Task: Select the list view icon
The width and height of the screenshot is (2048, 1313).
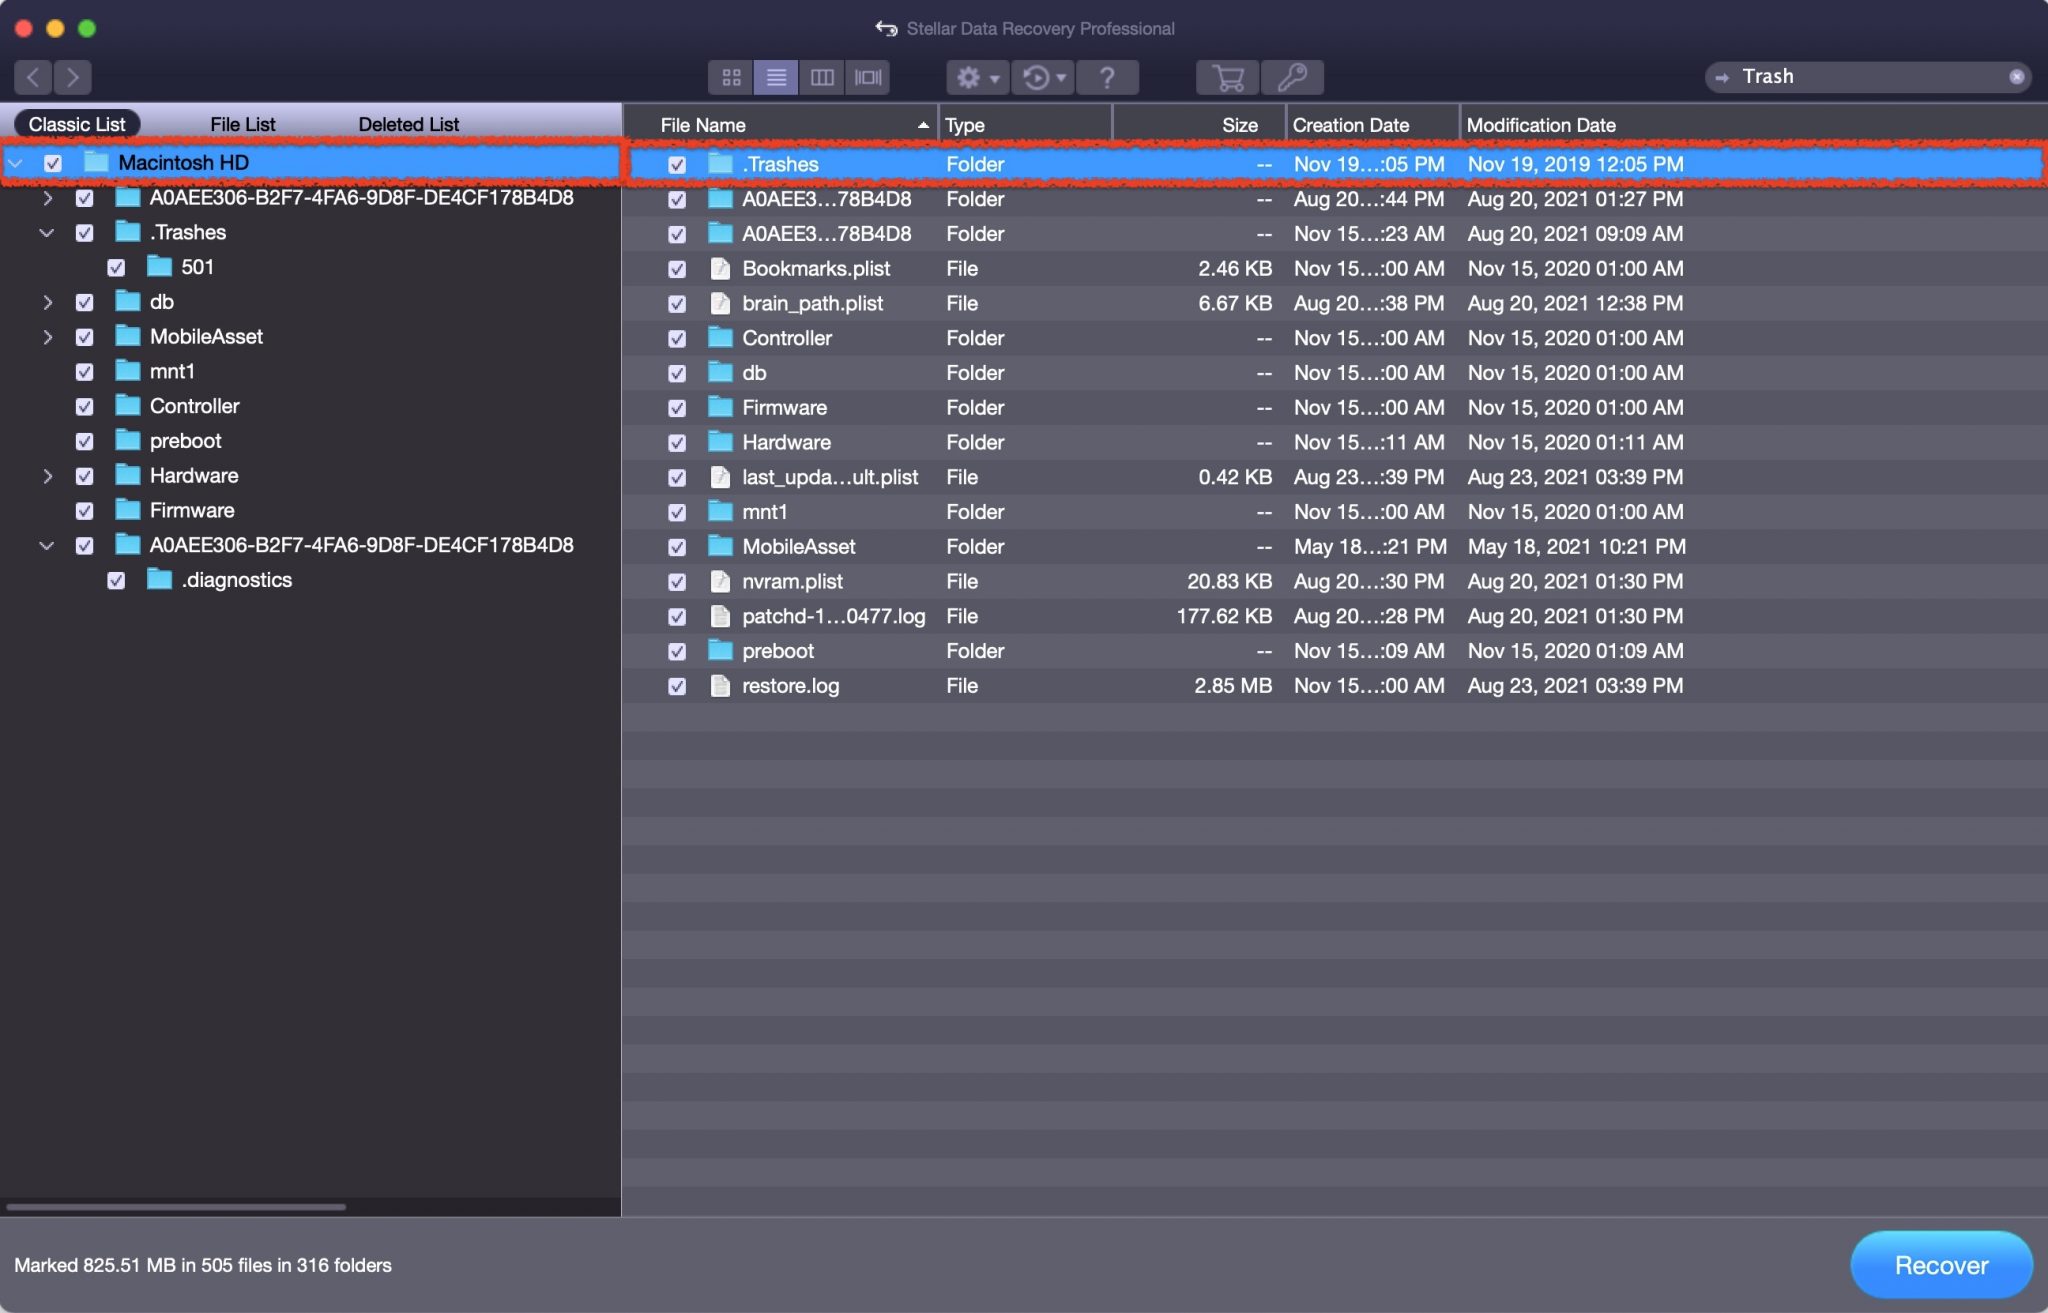Action: click(x=776, y=77)
